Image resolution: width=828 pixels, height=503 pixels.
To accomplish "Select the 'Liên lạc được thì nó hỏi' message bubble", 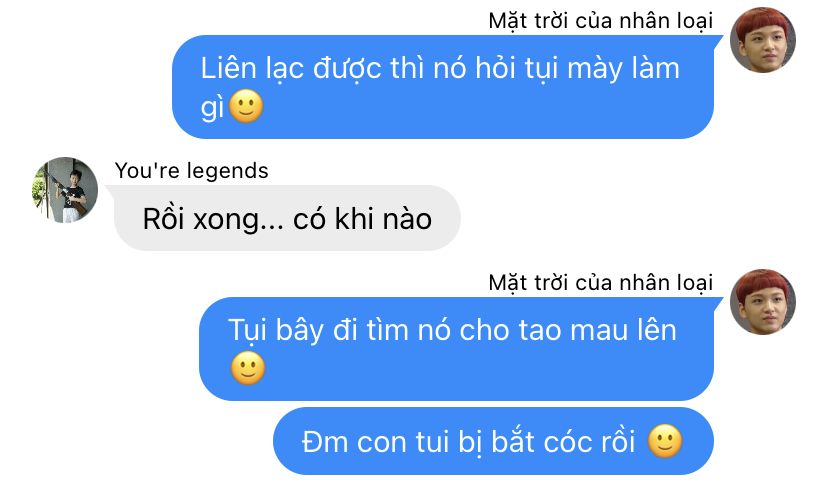I will click(x=443, y=87).
